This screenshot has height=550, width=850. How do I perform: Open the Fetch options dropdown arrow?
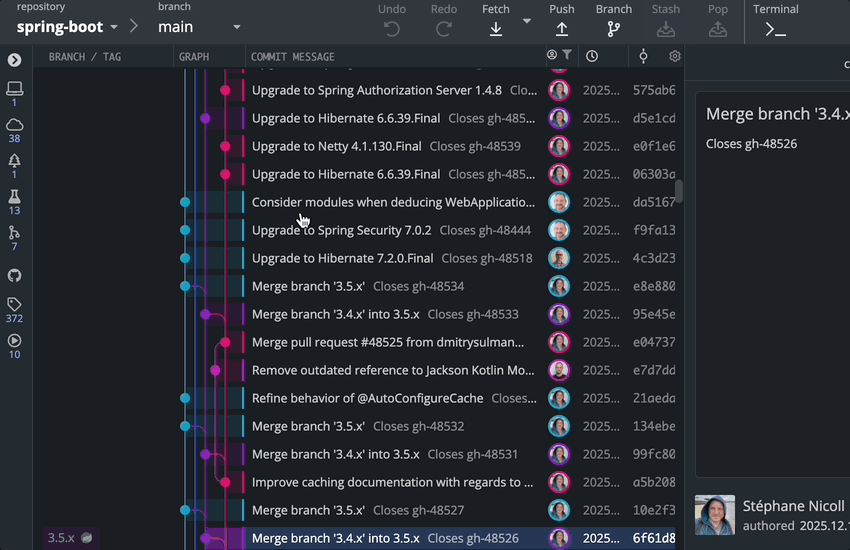point(527,21)
